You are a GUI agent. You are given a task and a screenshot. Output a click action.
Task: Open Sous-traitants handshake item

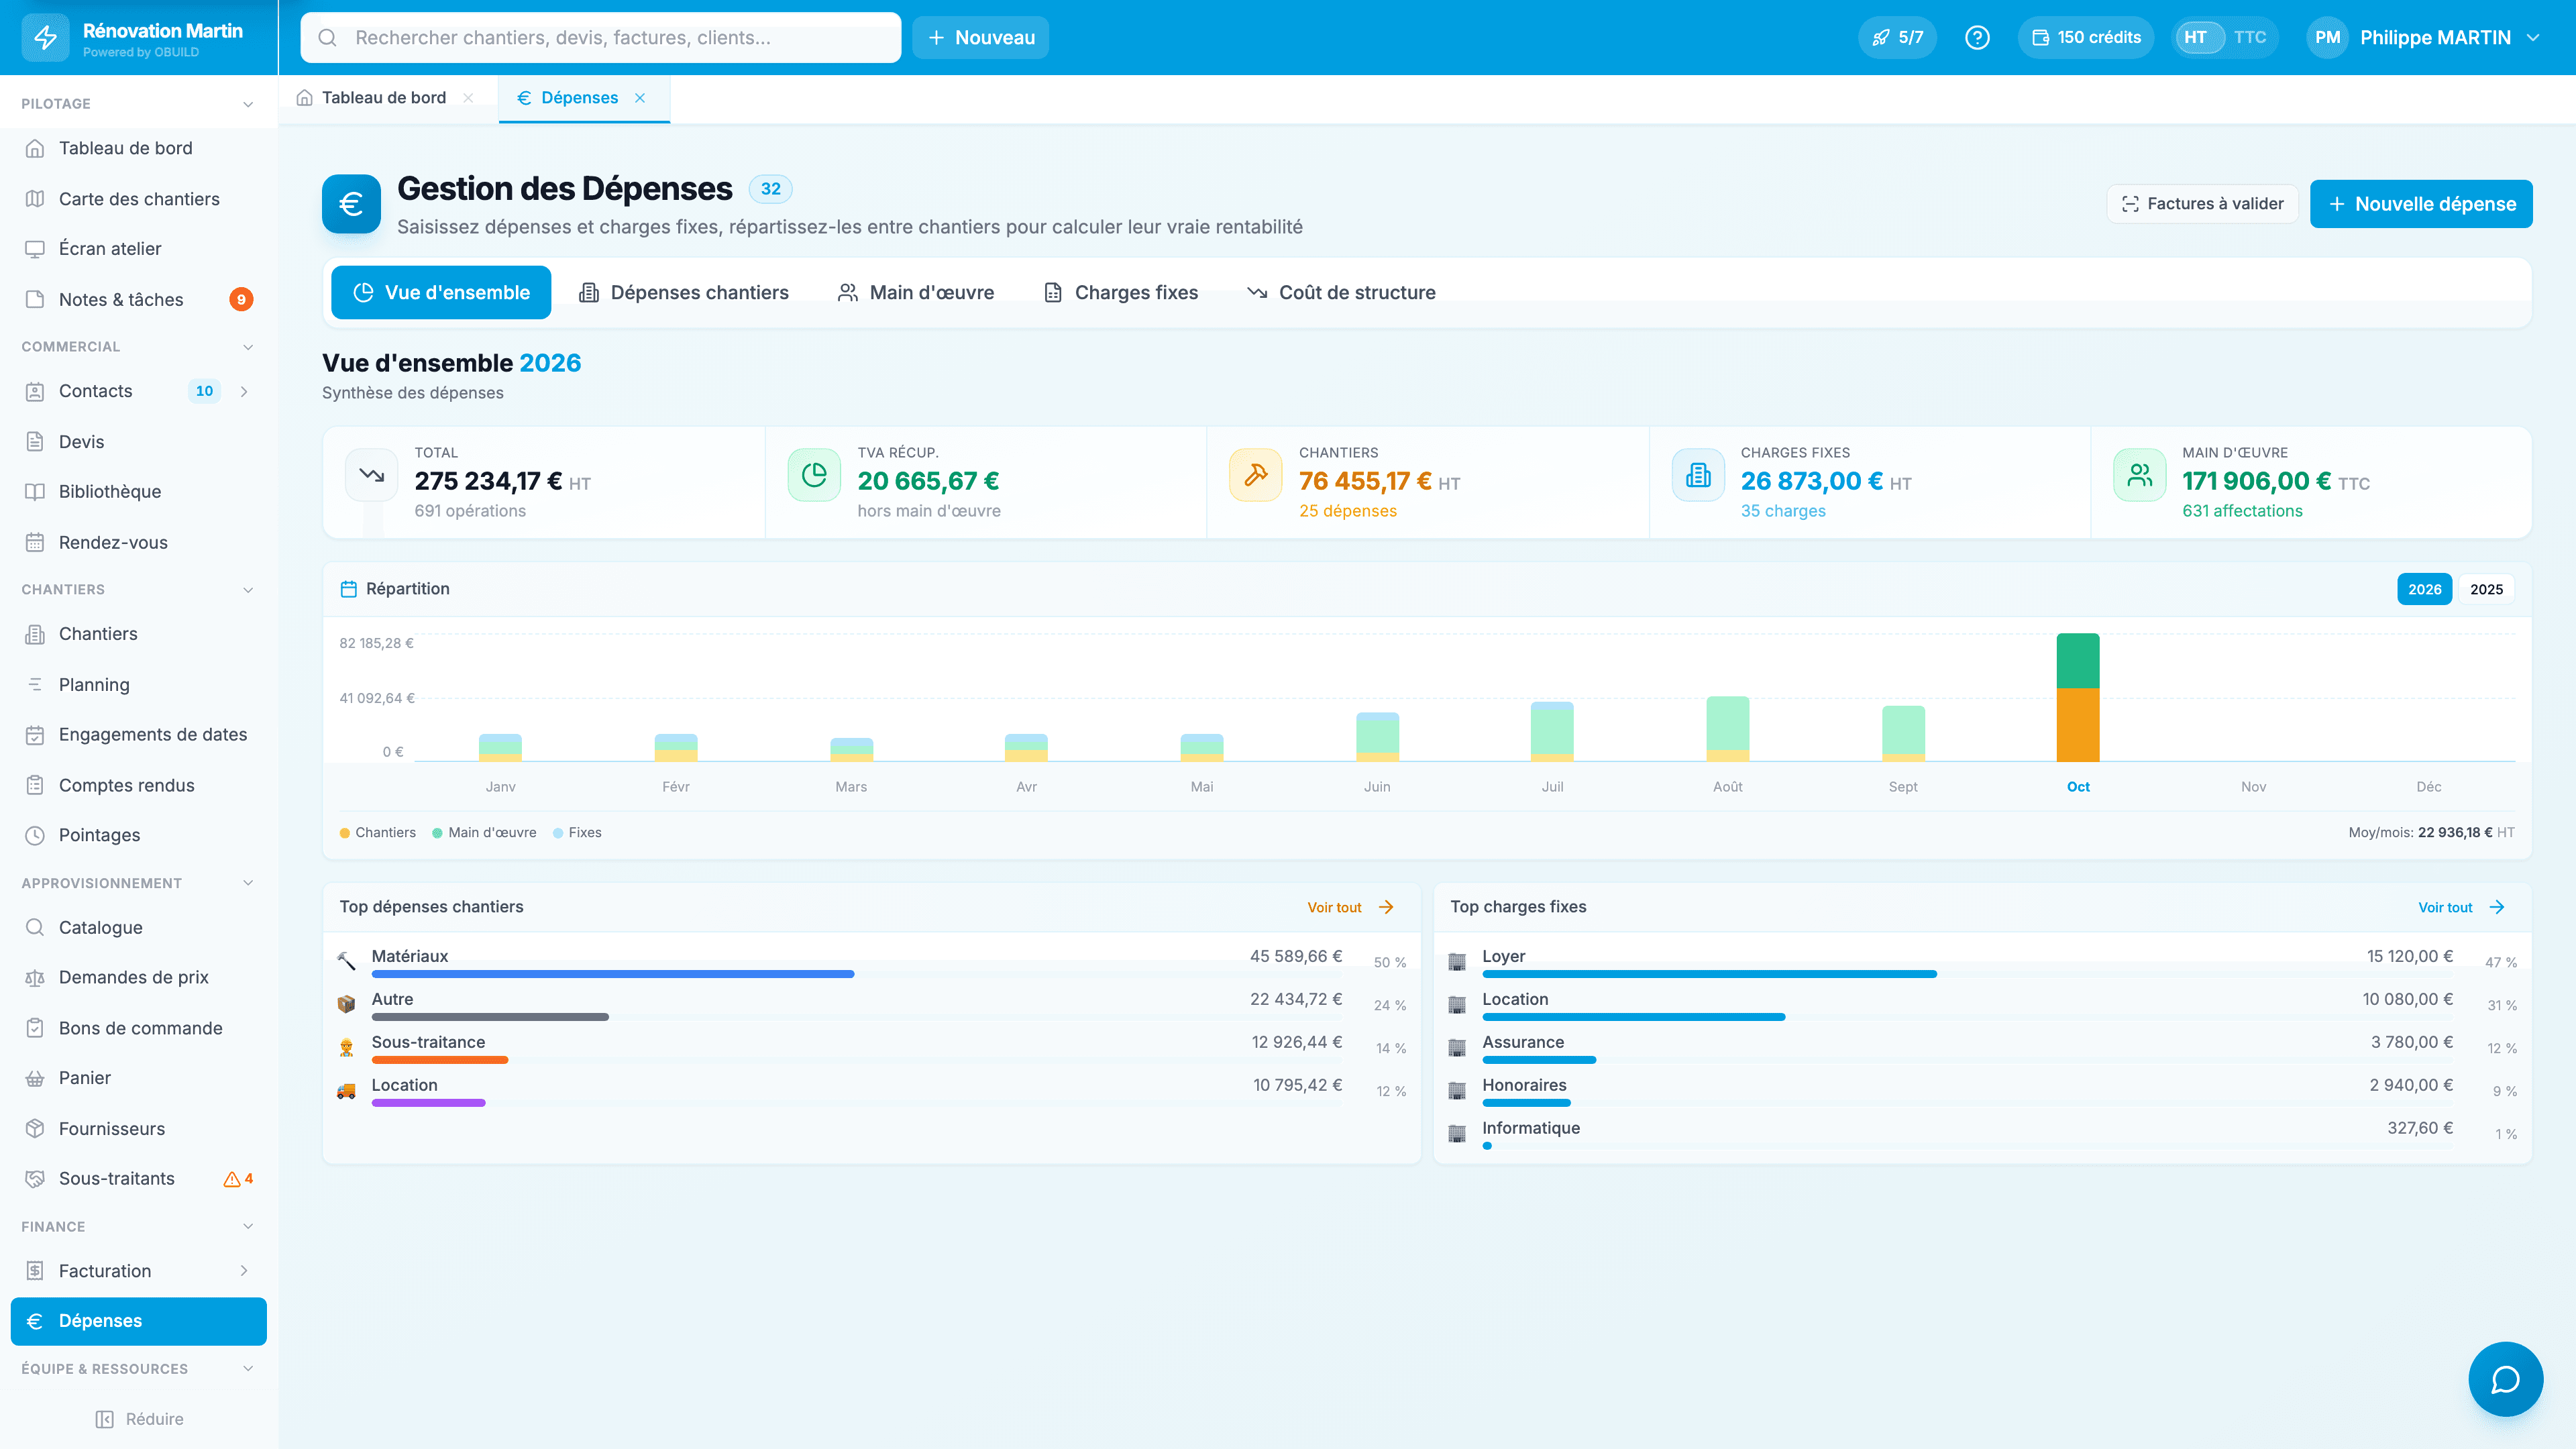[x=139, y=1178]
